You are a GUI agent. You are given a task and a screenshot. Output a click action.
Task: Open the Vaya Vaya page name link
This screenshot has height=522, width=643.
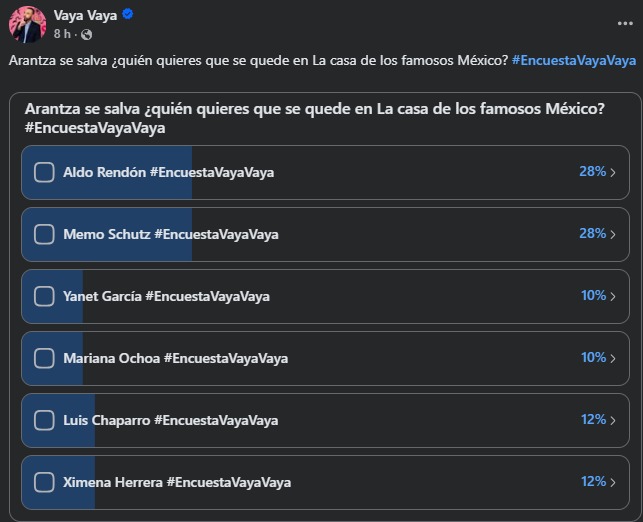pyautogui.click(x=85, y=15)
